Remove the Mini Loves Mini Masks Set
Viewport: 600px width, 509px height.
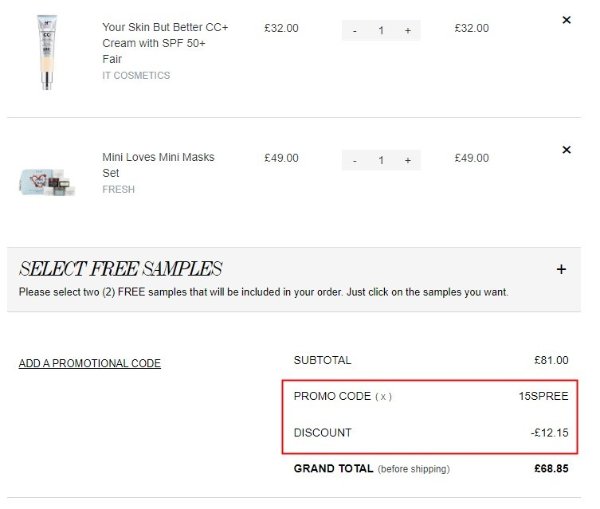coord(566,150)
